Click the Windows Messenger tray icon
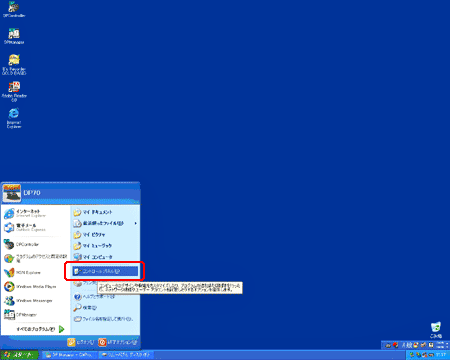Viewport: 450px width, 360px height. point(424,355)
